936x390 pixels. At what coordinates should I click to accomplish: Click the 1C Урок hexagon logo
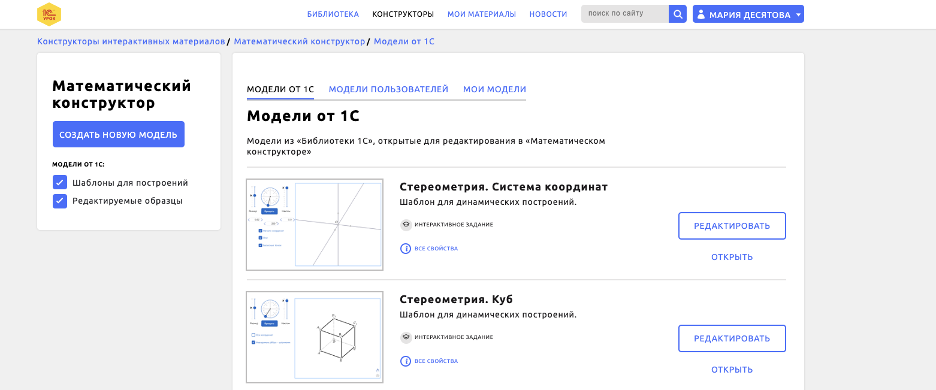[49, 14]
